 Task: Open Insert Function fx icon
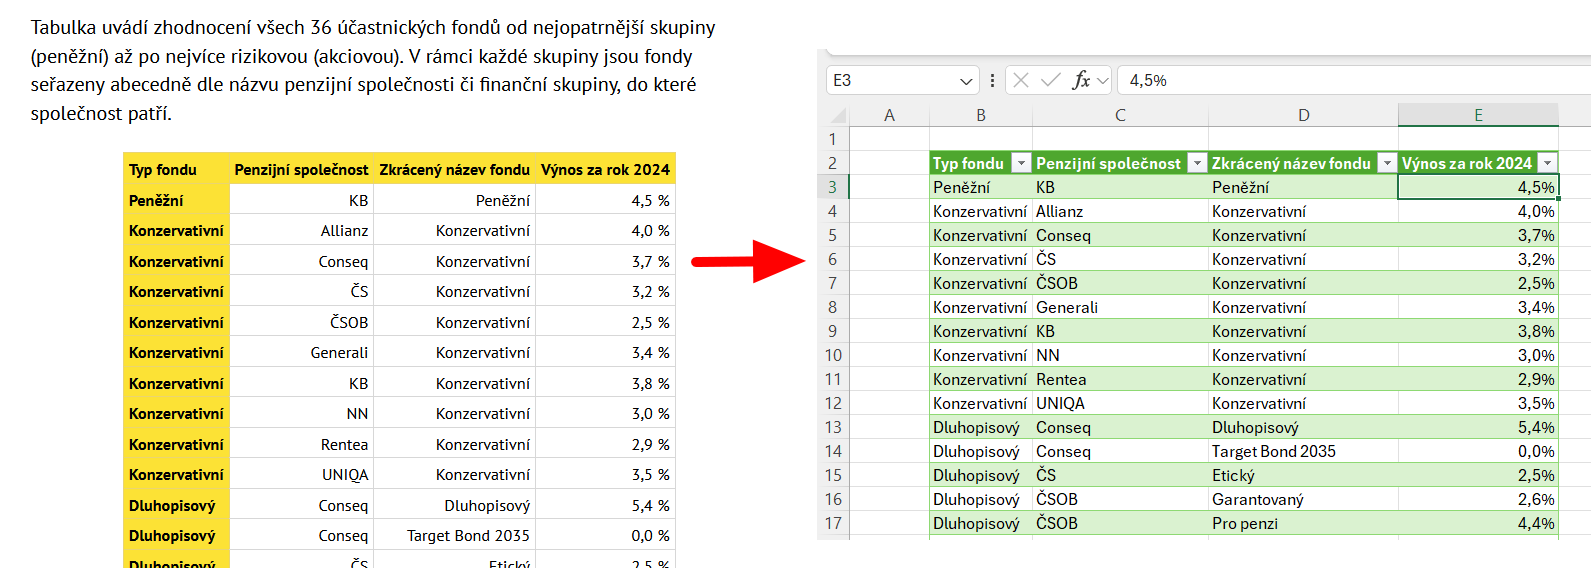pos(1081,80)
